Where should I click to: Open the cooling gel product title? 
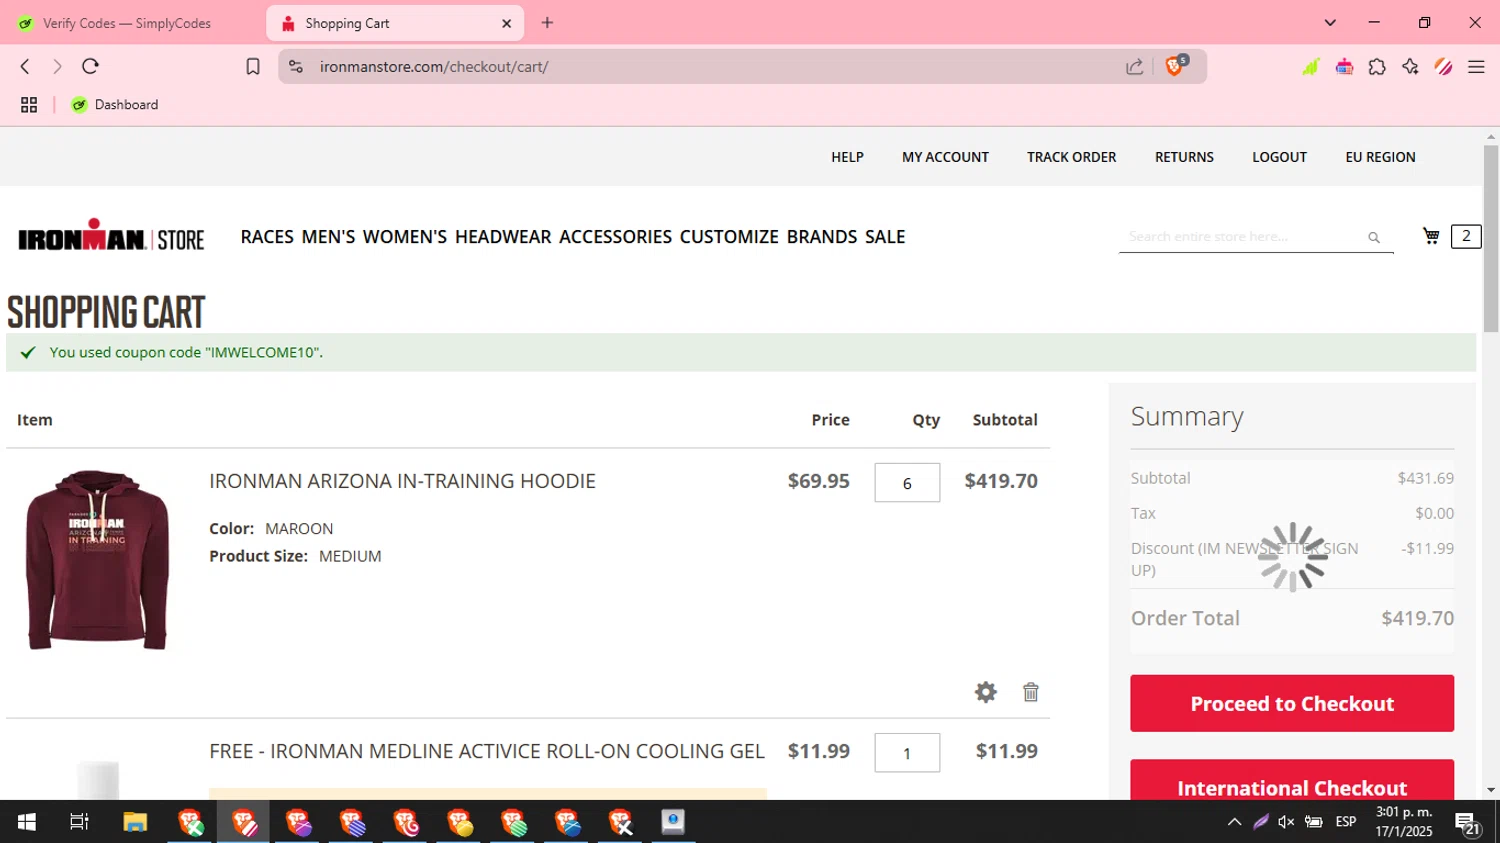point(487,751)
